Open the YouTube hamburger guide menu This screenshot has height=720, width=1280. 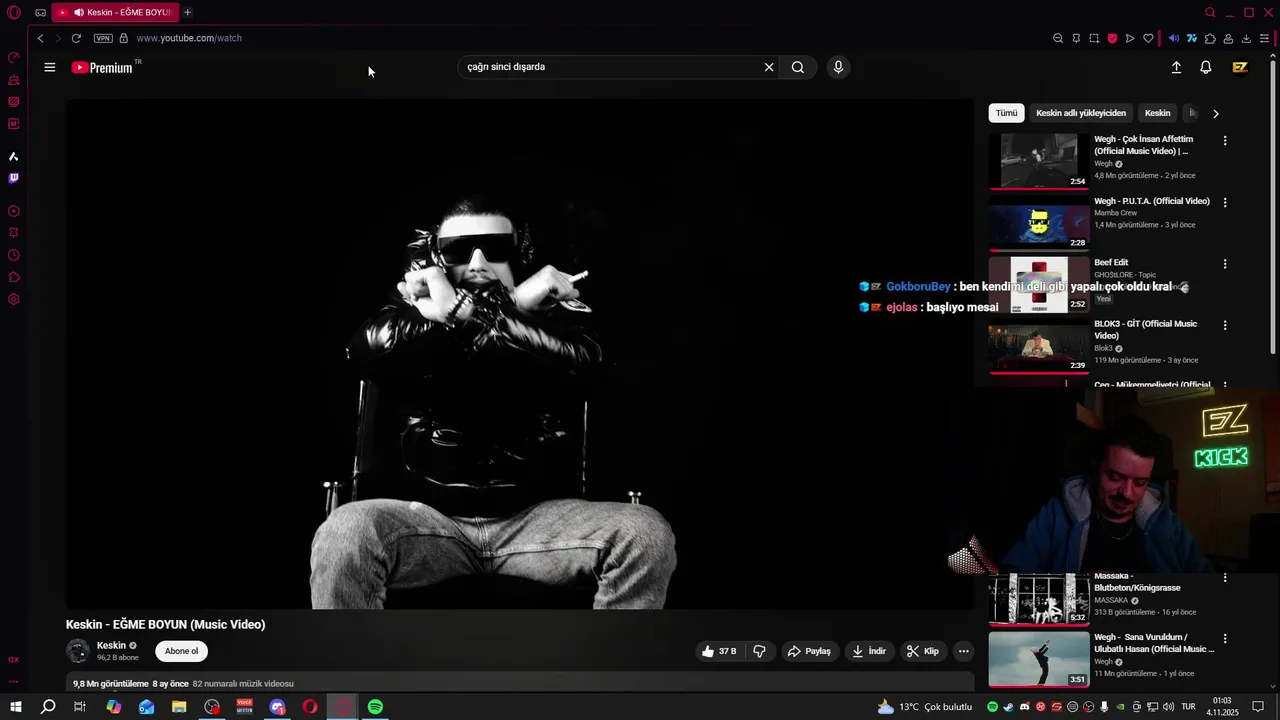tap(49, 67)
